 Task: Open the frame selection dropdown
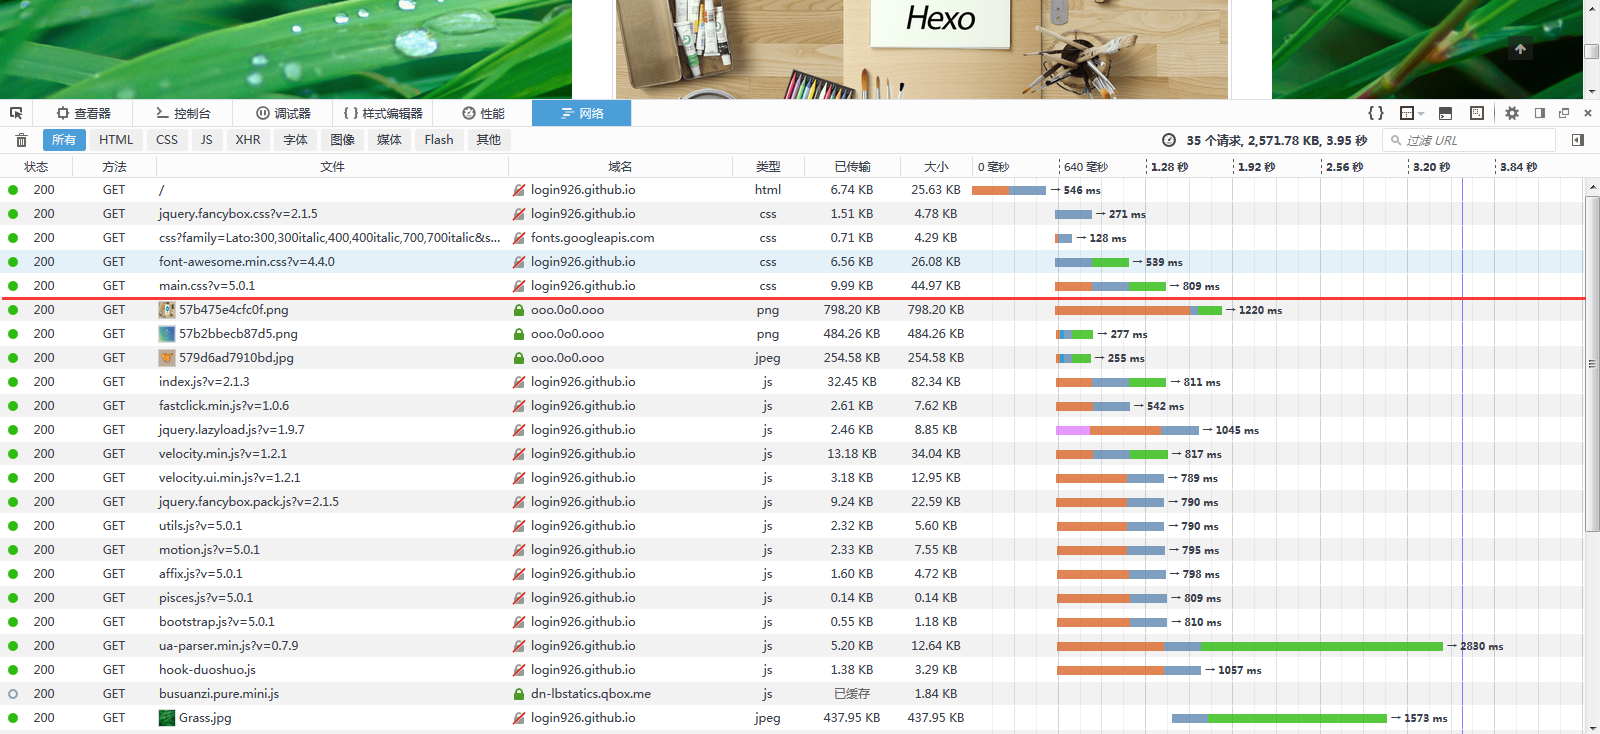click(1411, 113)
